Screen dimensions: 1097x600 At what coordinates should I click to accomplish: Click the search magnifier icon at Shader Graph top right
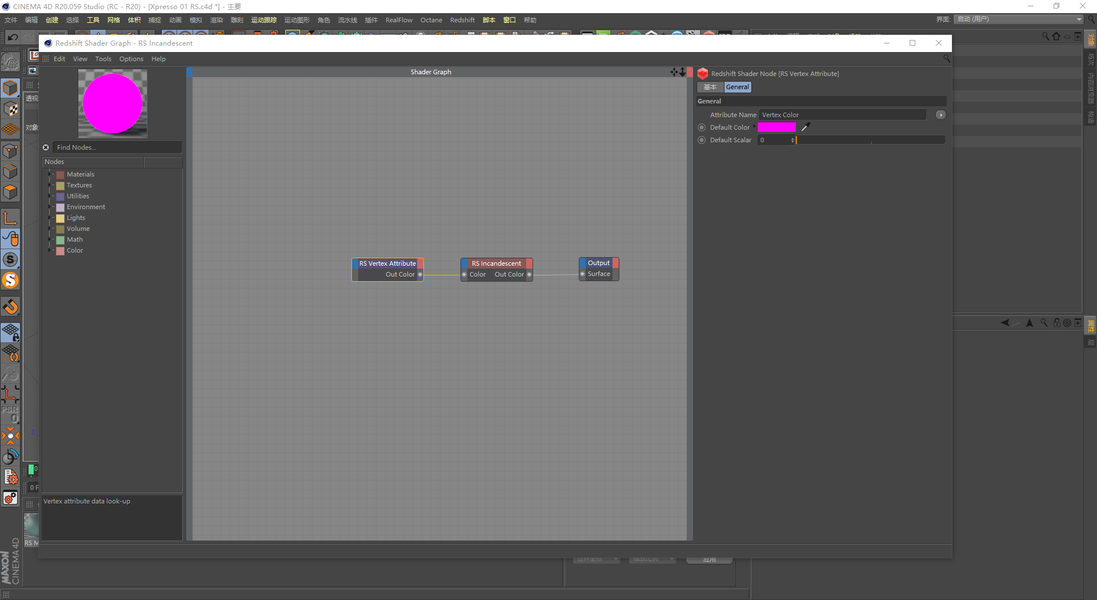(x=947, y=59)
